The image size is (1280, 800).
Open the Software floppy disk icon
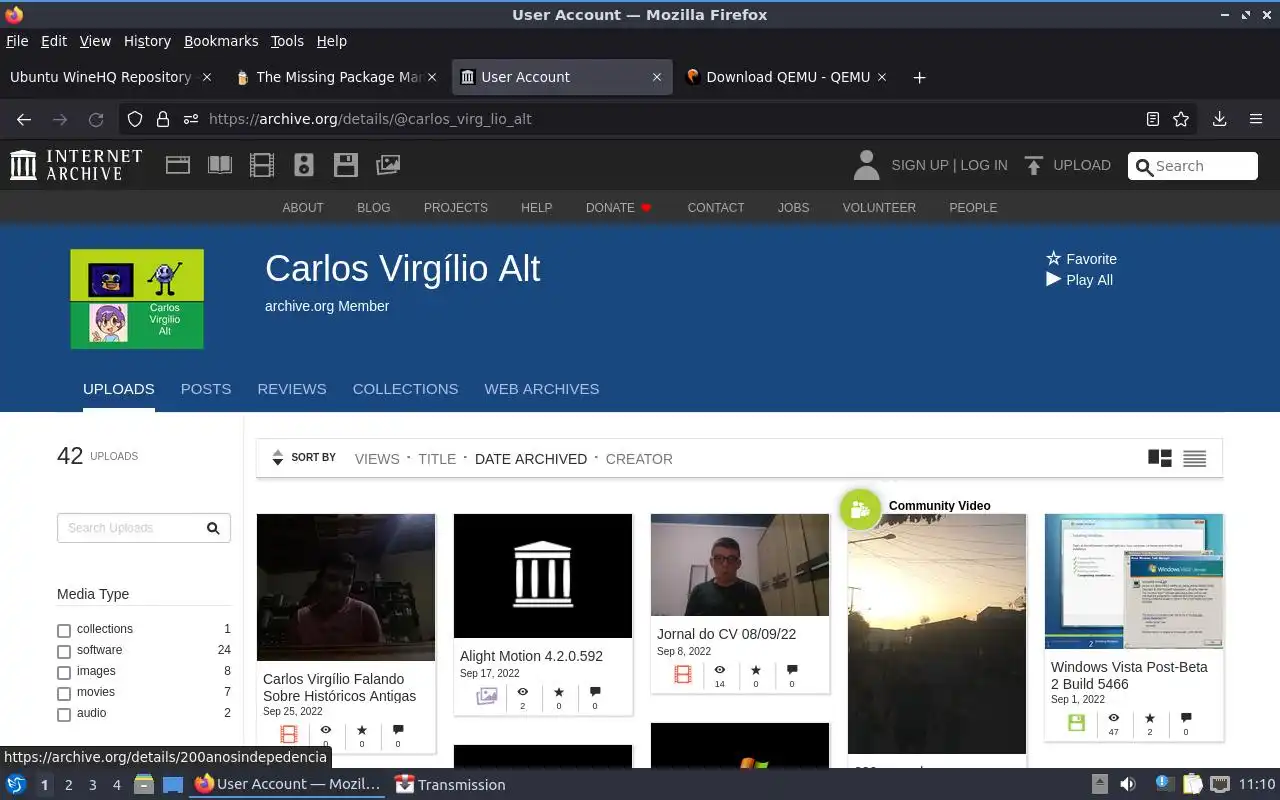[346, 165]
